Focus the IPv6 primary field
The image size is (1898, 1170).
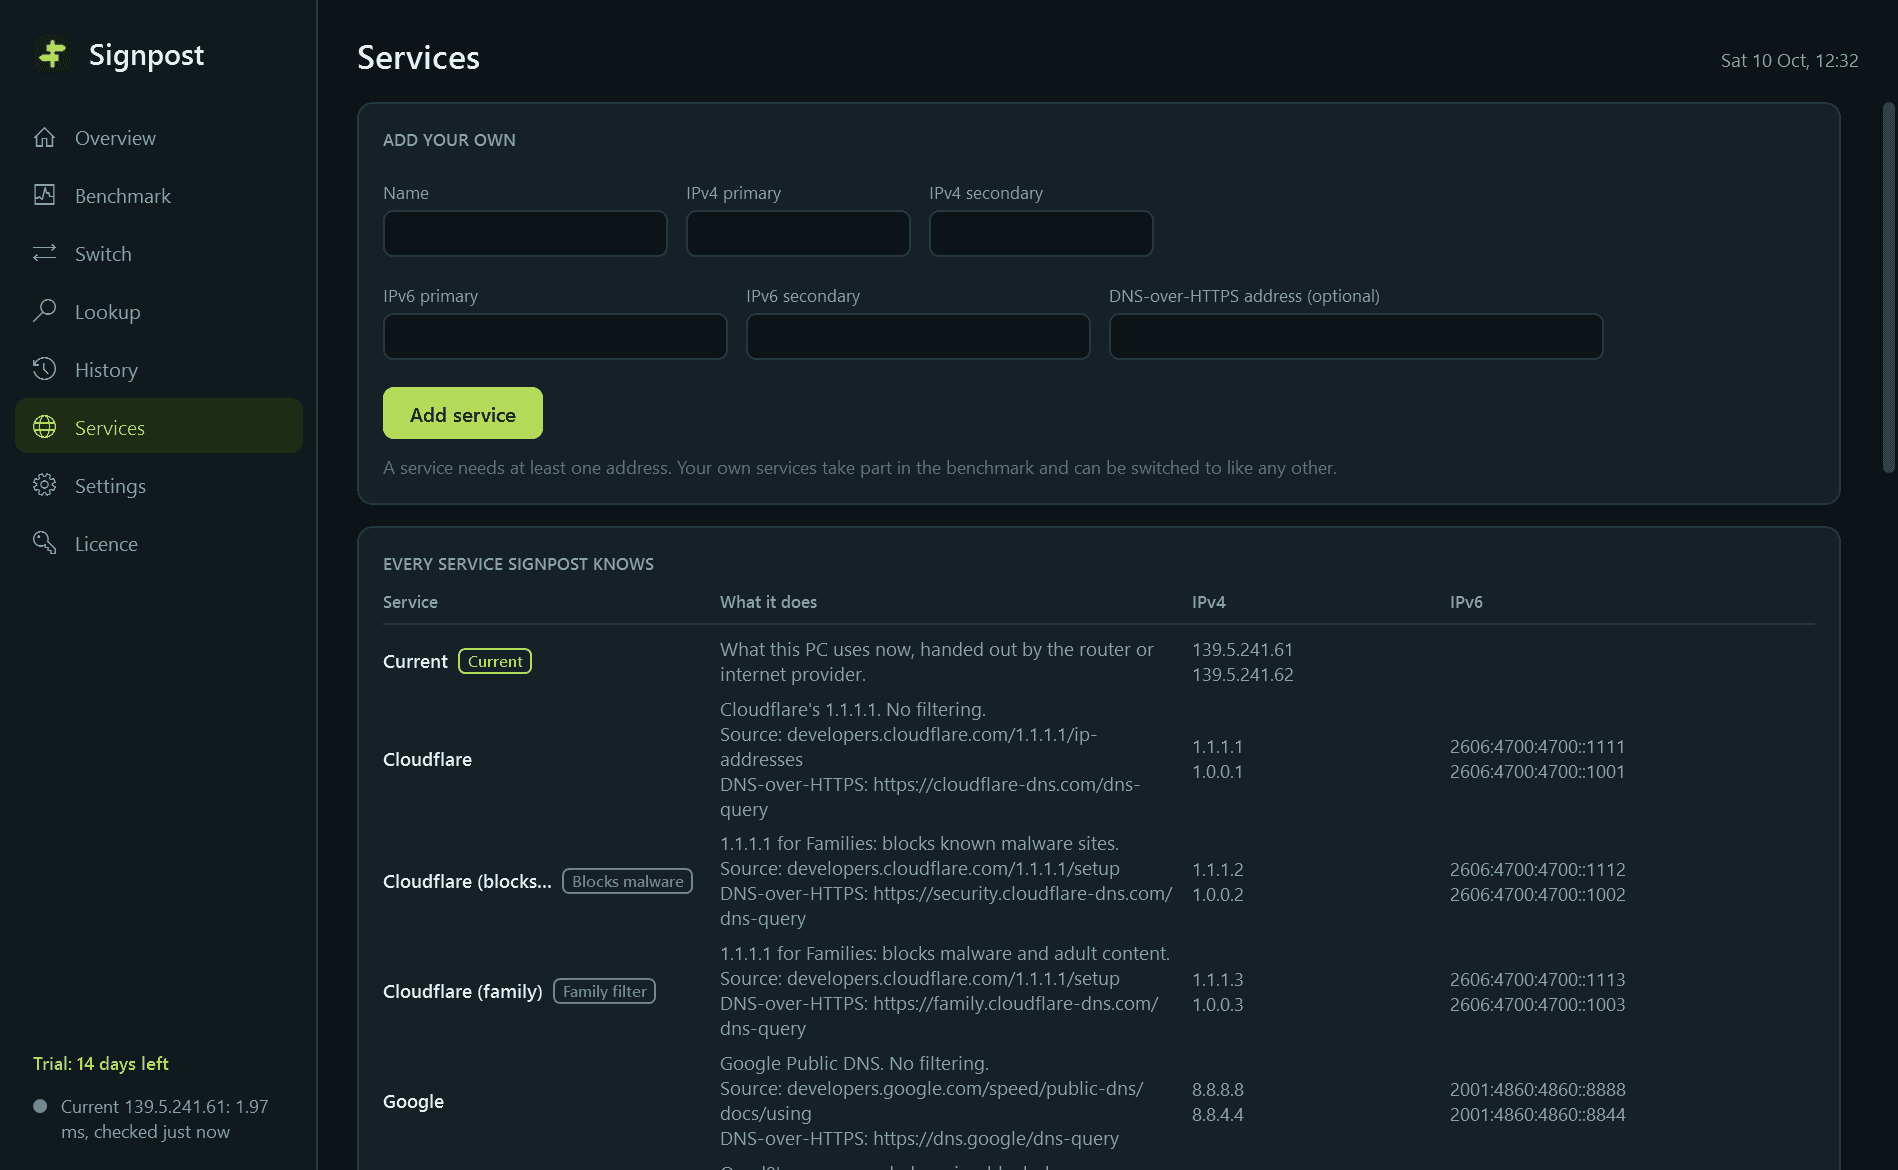555,336
